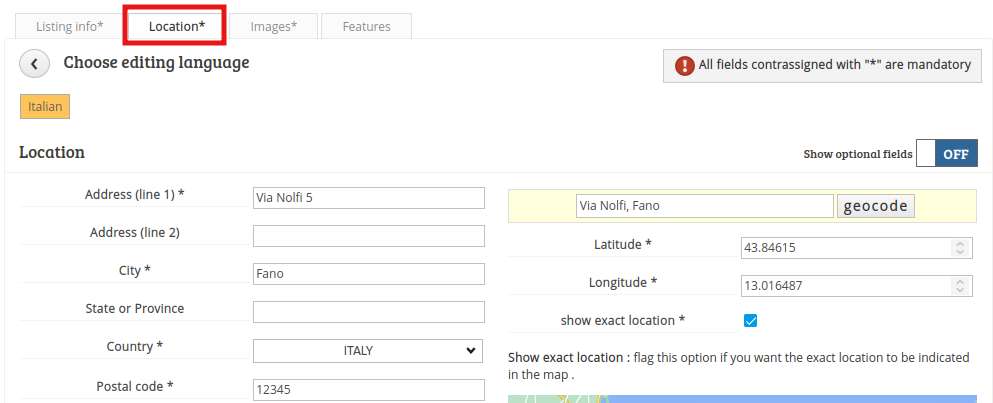Click the State or Province field
Viewport: 993px width, 403px height.
(x=369, y=312)
